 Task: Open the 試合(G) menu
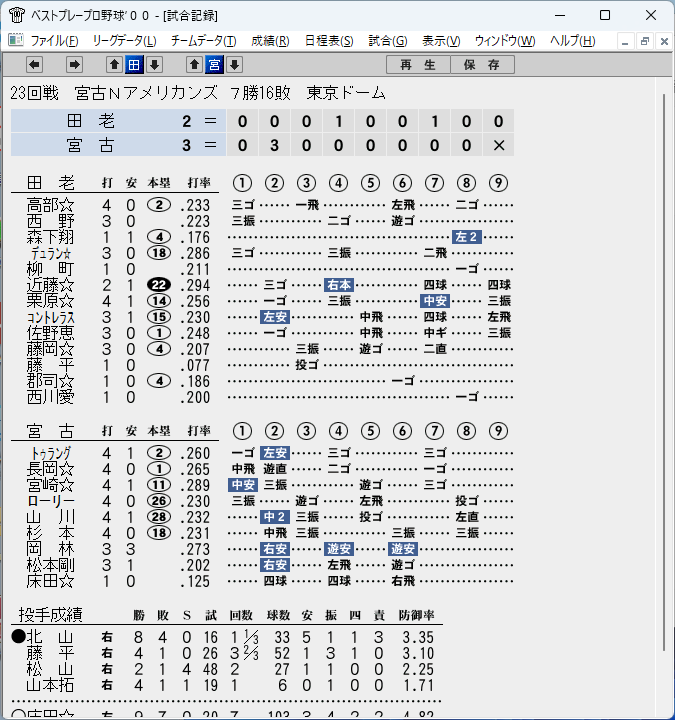click(387, 41)
